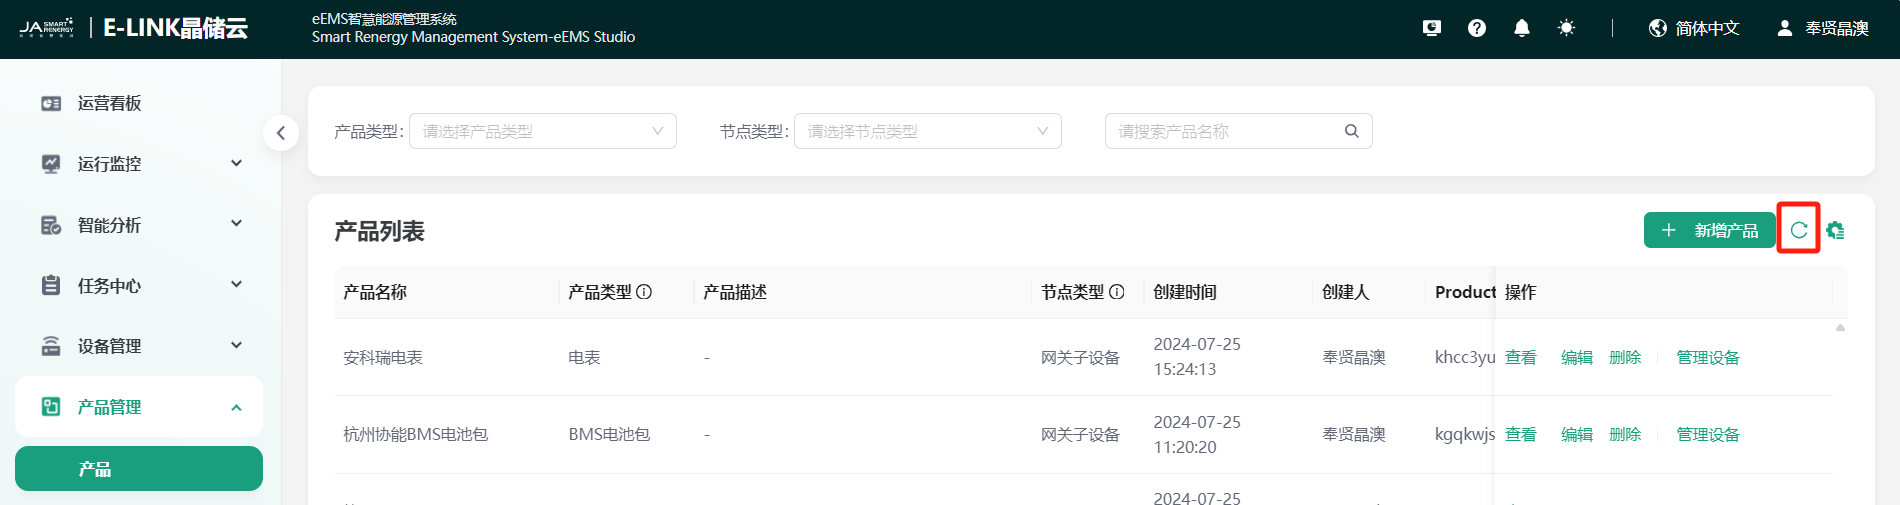Click the 新增产品 button
Image resolution: width=1900 pixels, height=505 pixels.
pyautogui.click(x=1709, y=230)
